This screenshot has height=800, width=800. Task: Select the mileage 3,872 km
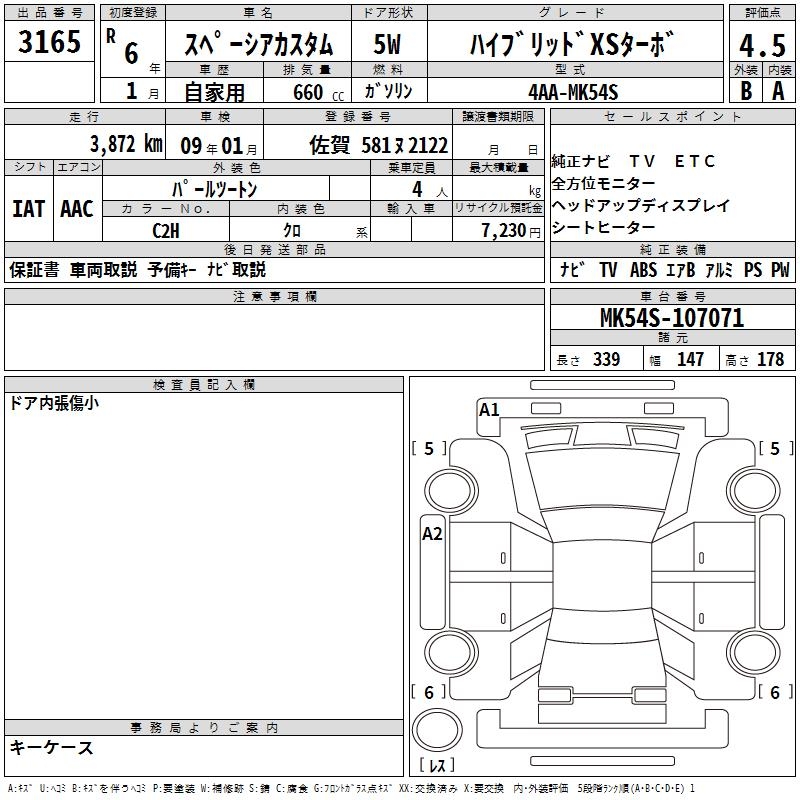[x=126, y=144]
